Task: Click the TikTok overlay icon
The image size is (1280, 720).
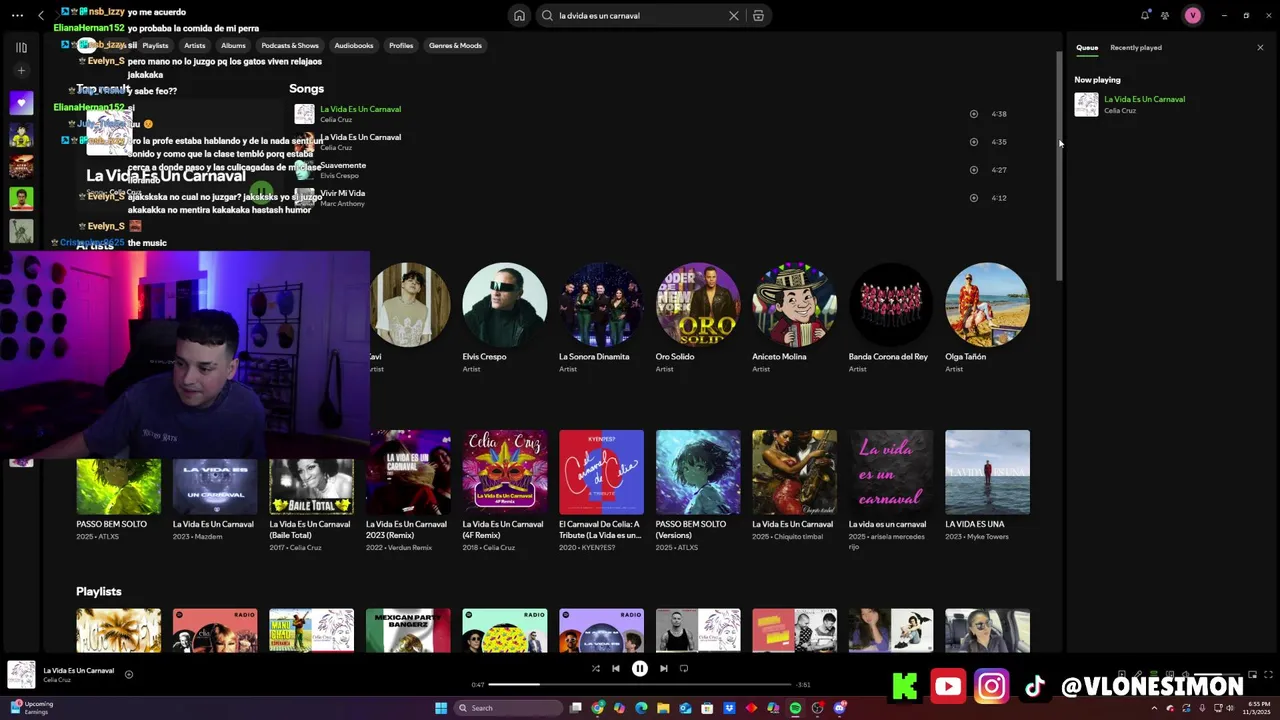Action: tap(1035, 686)
